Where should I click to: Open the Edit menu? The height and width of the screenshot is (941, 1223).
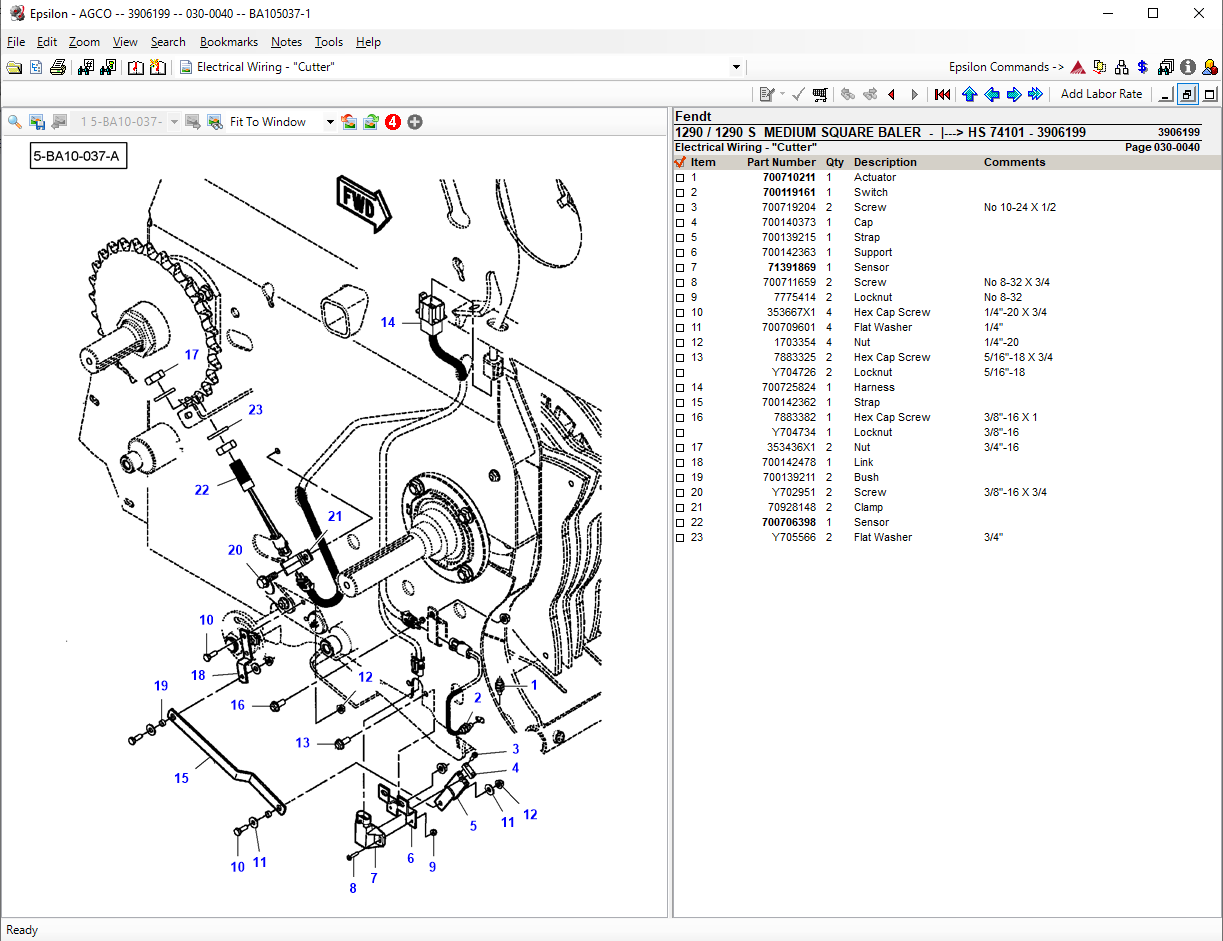pos(47,42)
